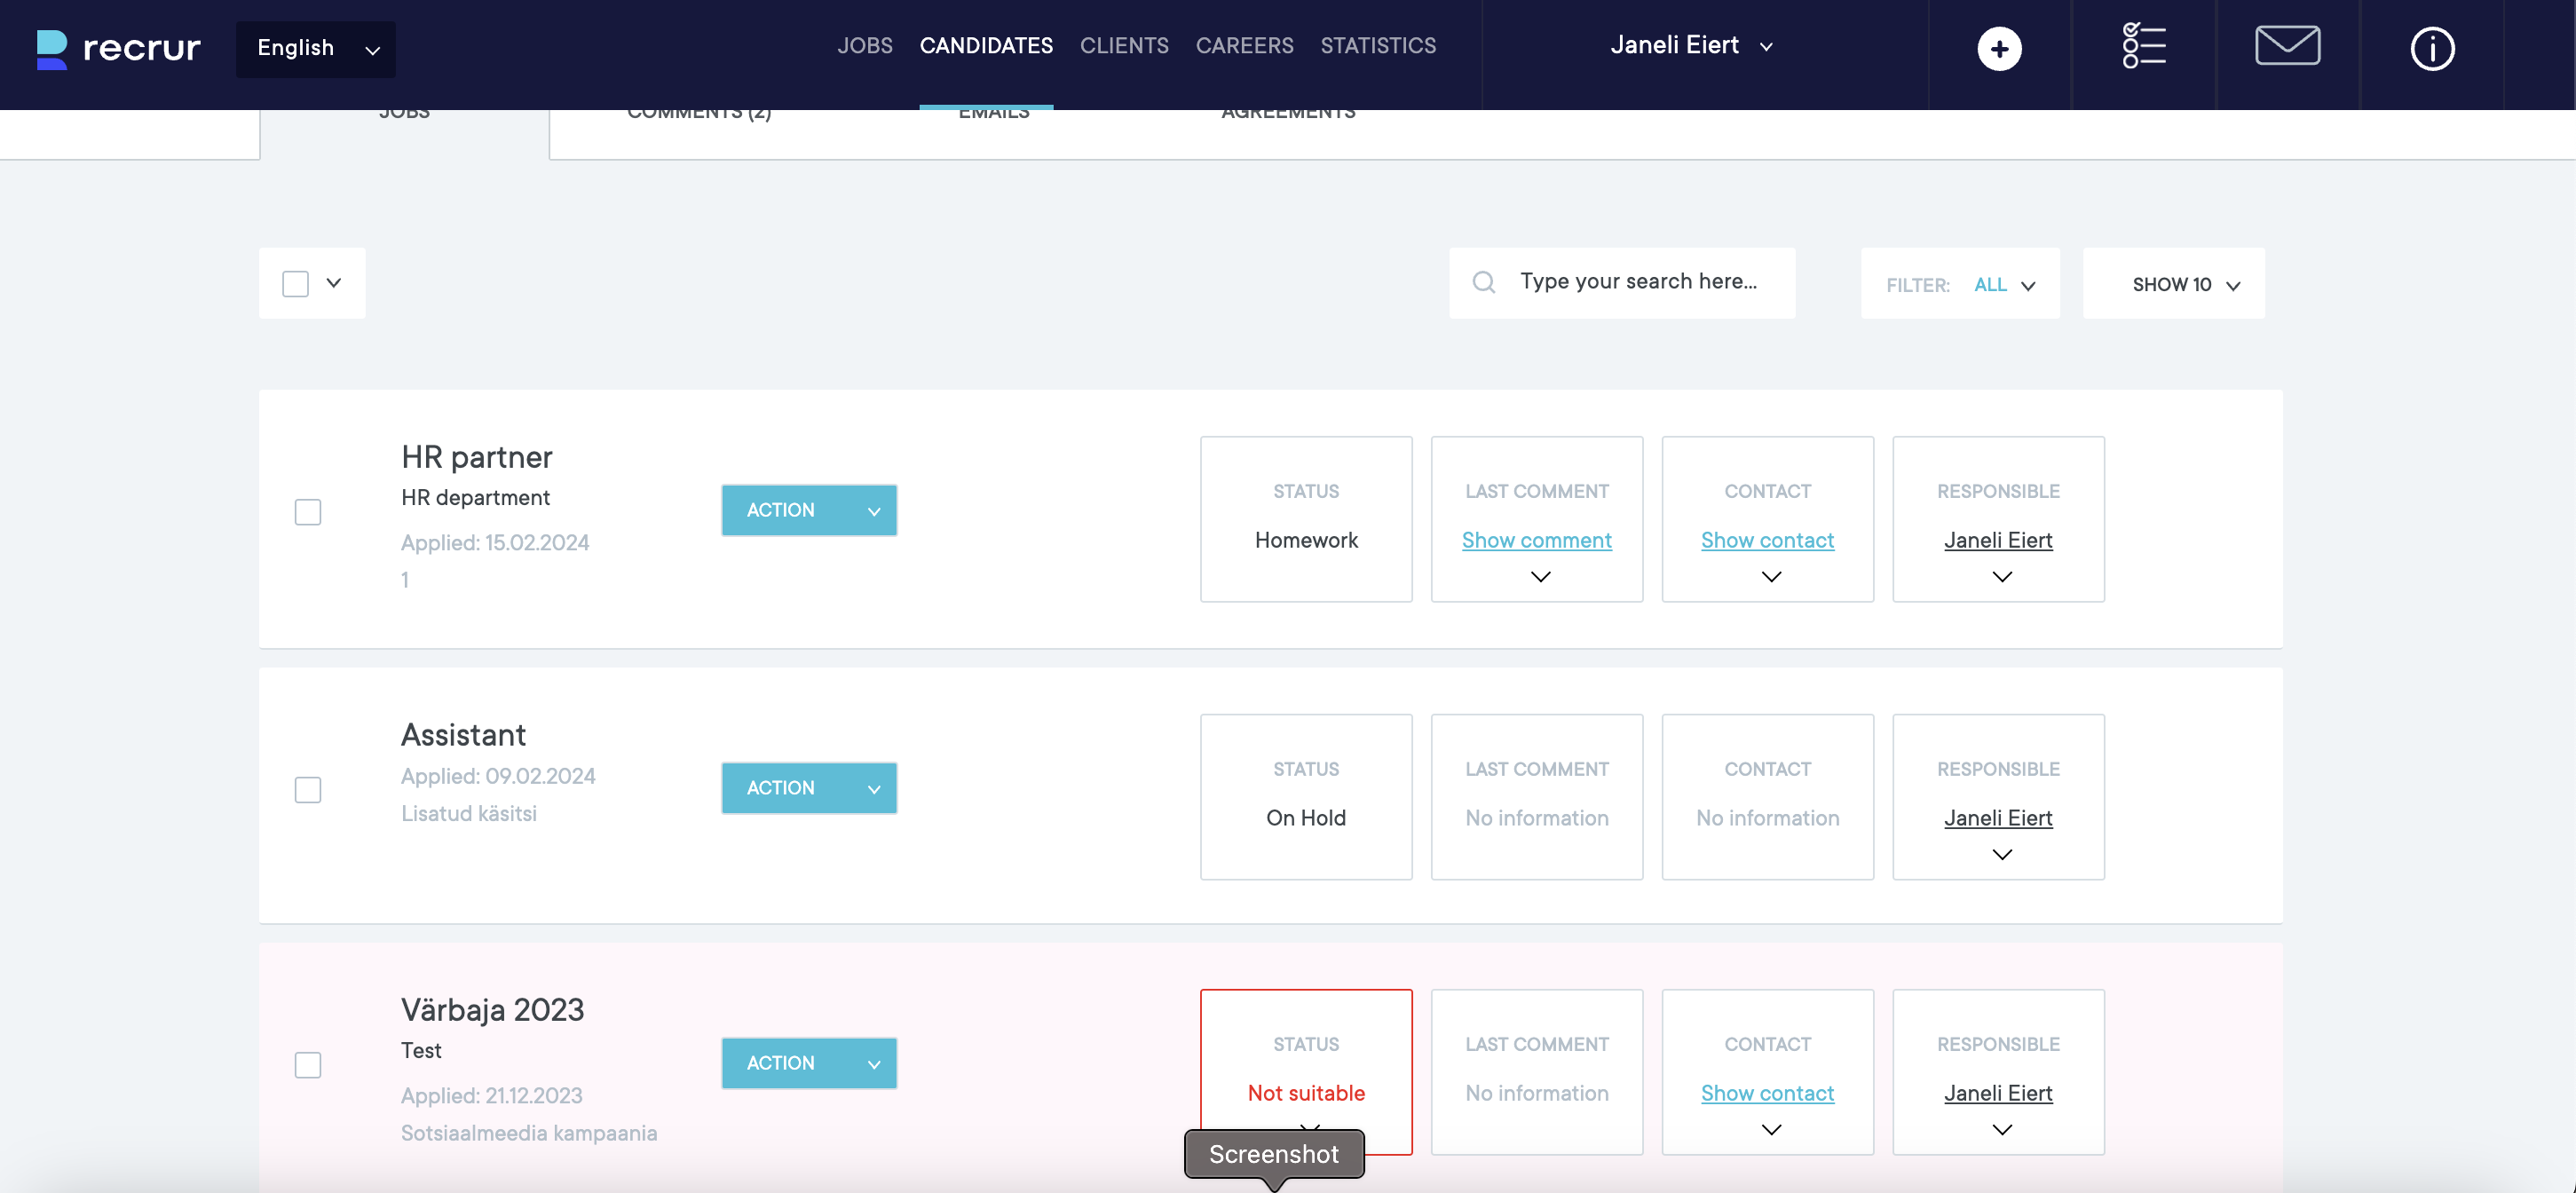Tick the HR partner row checkbox
The width and height of the screenshot is (2576, 1193).
point(308,512)
